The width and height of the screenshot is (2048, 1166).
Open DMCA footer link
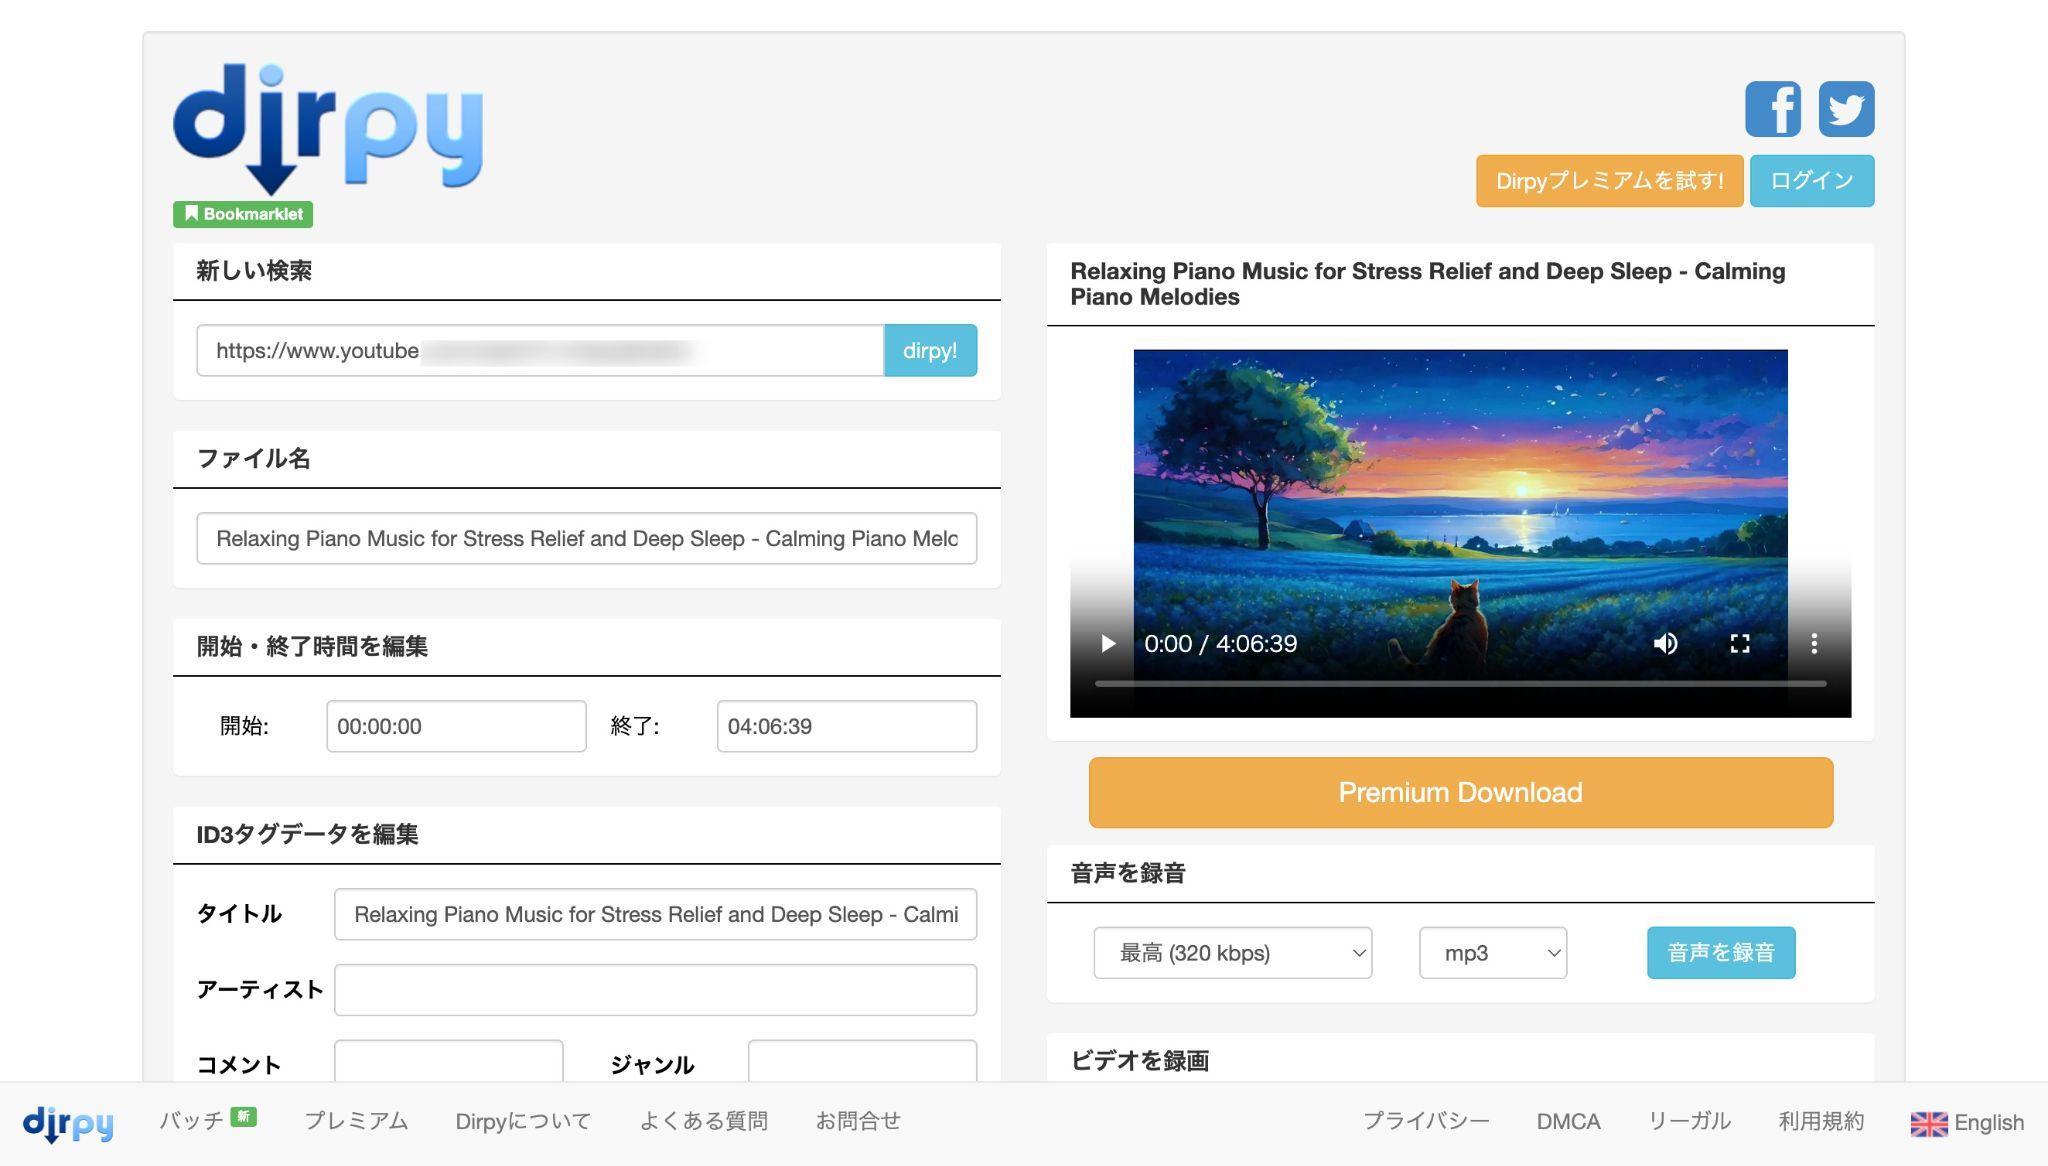coord(1568,1122)
